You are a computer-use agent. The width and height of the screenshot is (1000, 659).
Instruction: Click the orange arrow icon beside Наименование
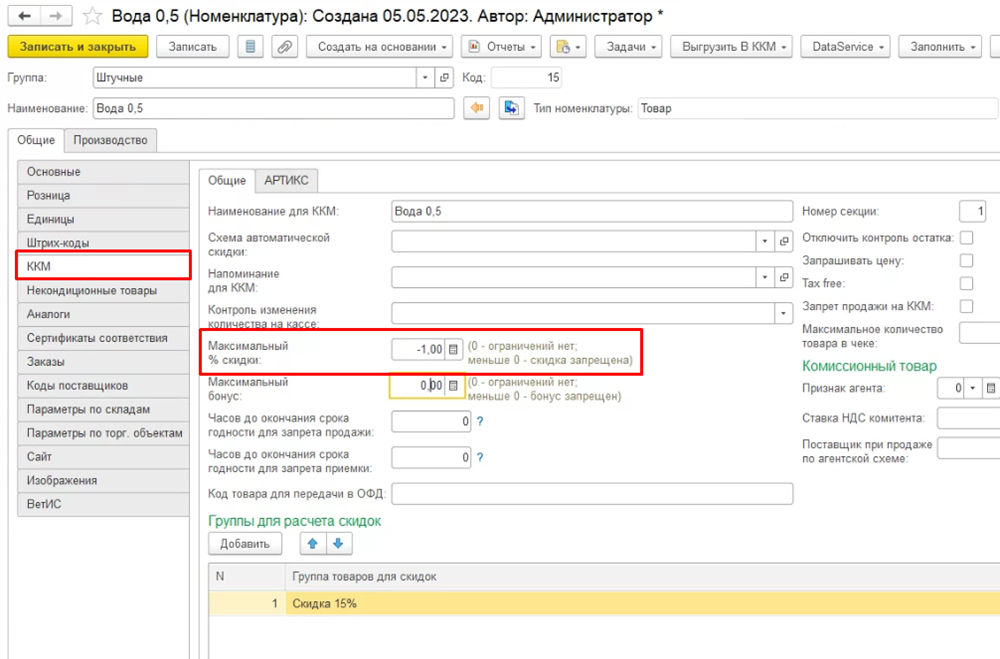478,108
